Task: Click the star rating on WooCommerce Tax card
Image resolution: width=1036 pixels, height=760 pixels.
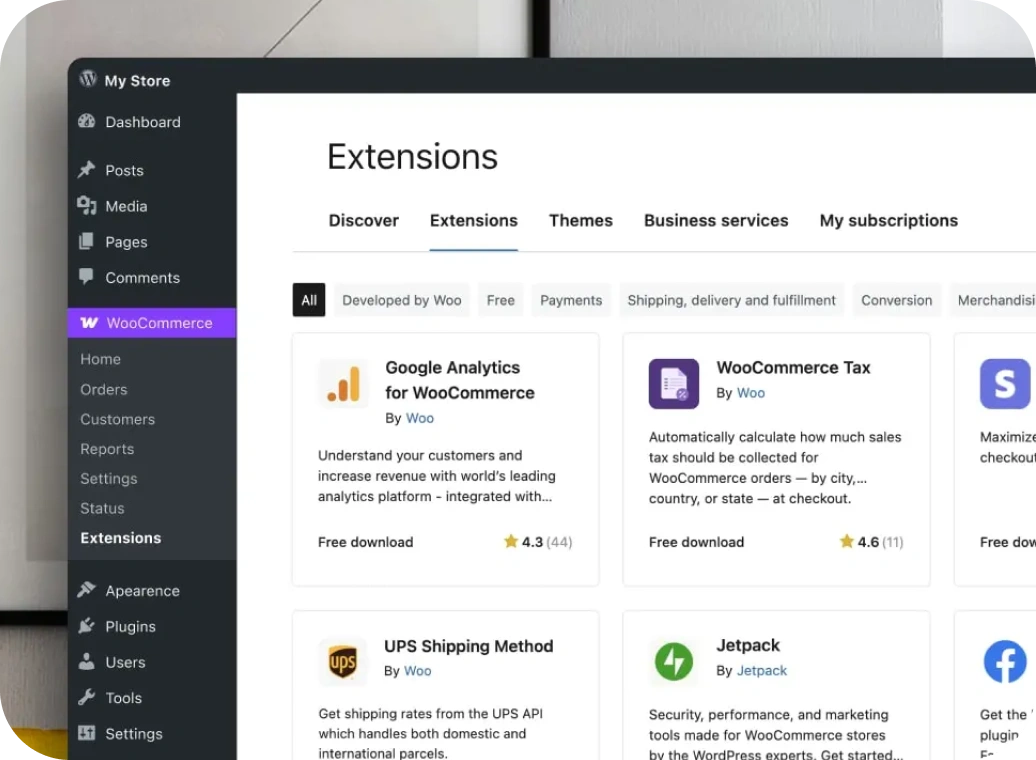Action: 871,542
